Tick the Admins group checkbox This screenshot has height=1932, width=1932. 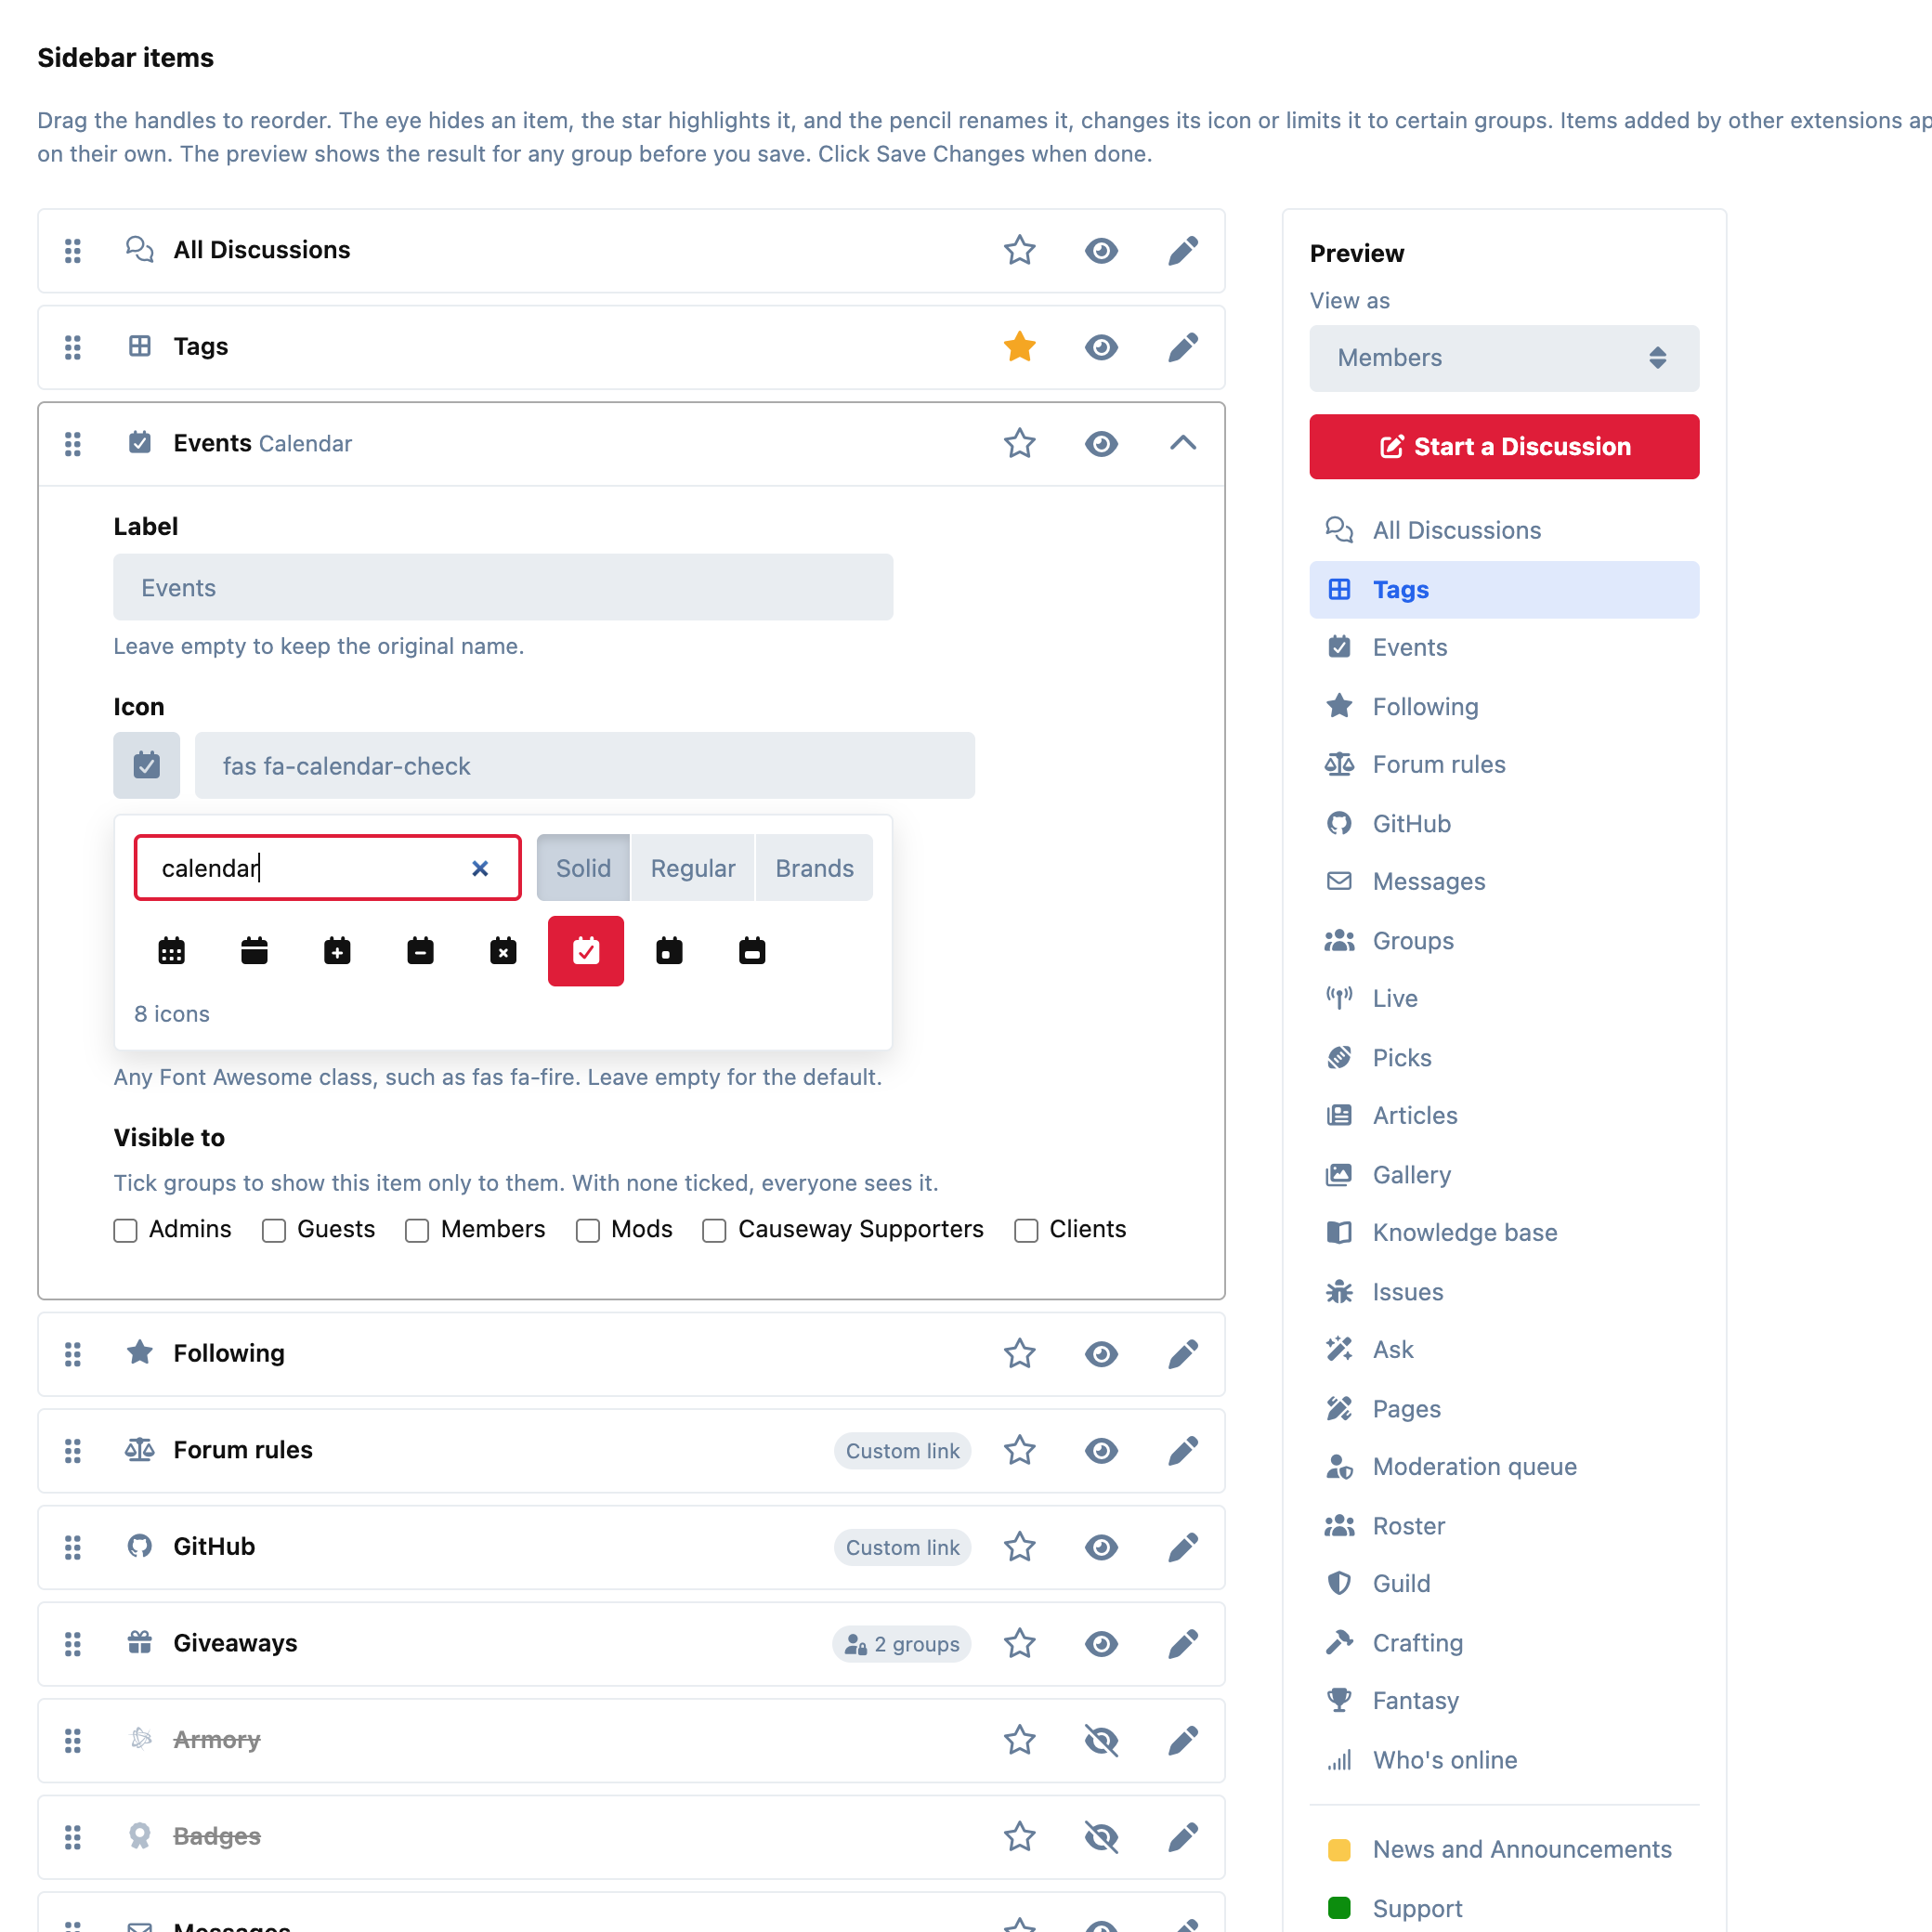(x=125, y=1230)
